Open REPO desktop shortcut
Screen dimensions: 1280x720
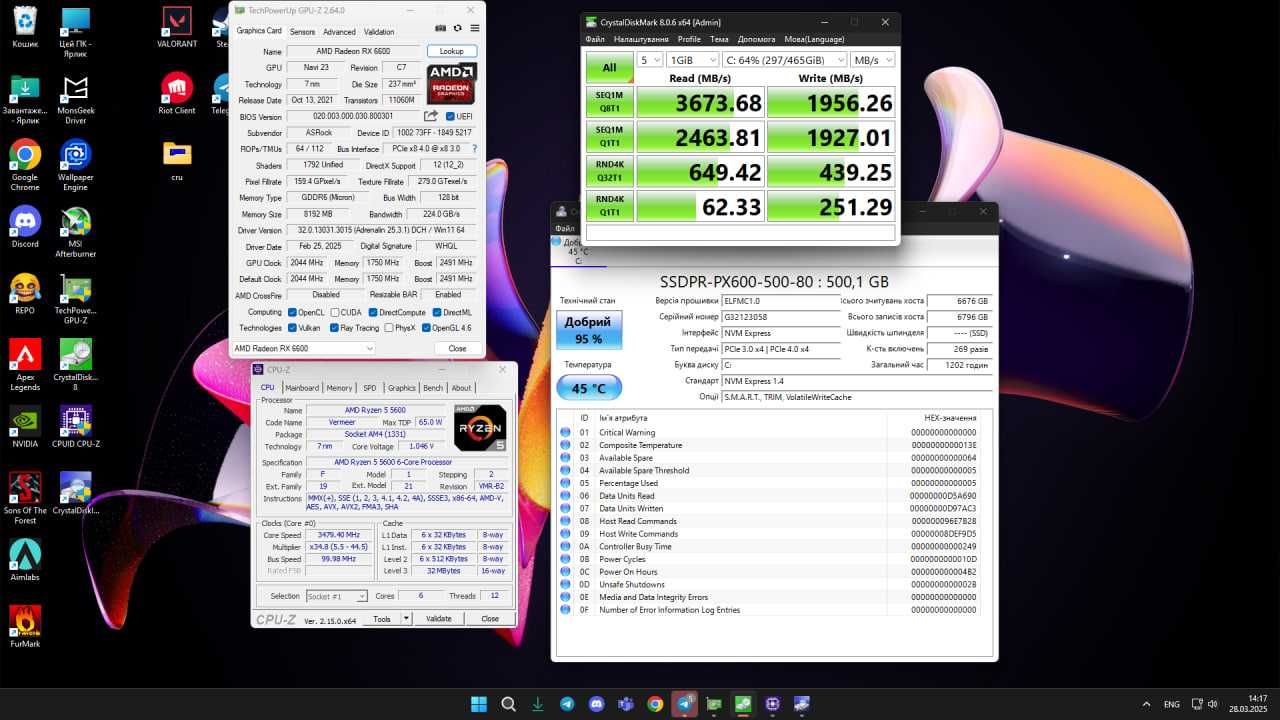25,294
